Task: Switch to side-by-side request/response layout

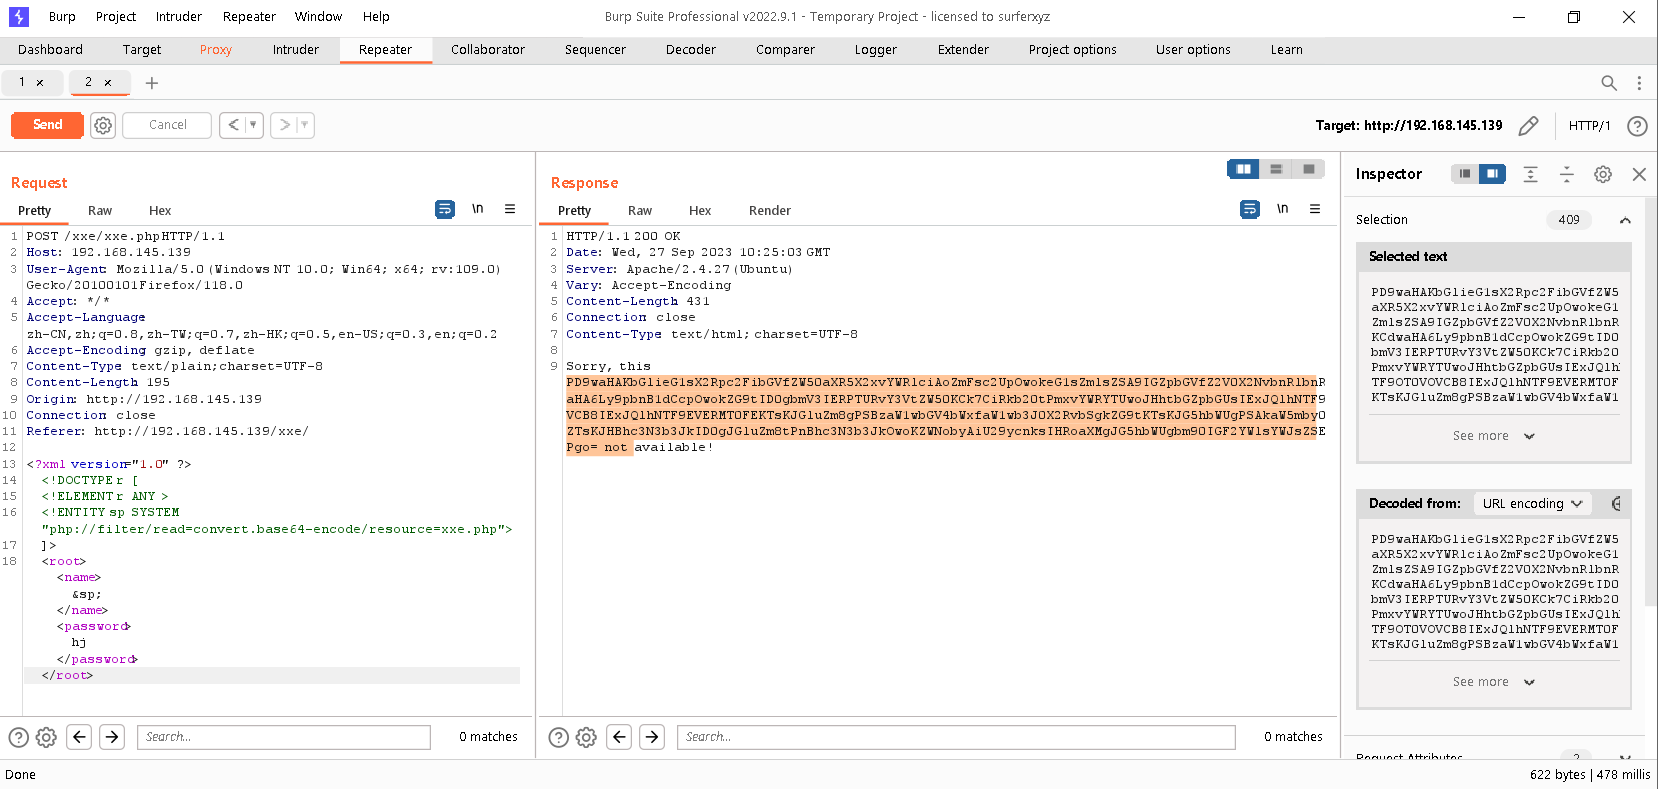Action: click(1244, 169)
